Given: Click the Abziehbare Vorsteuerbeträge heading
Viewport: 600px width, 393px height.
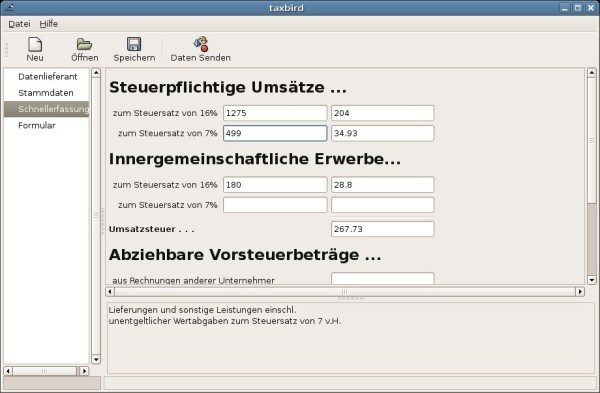Looking at the screenshot, I should pos(245,255).
